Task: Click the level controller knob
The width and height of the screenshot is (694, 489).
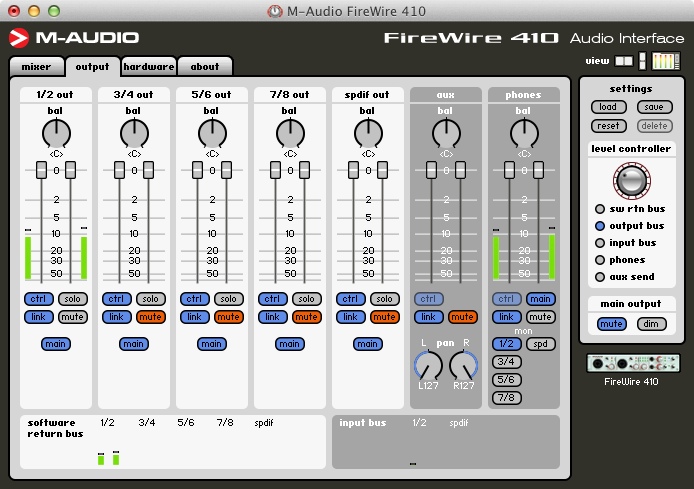Action: pos(632,181)
